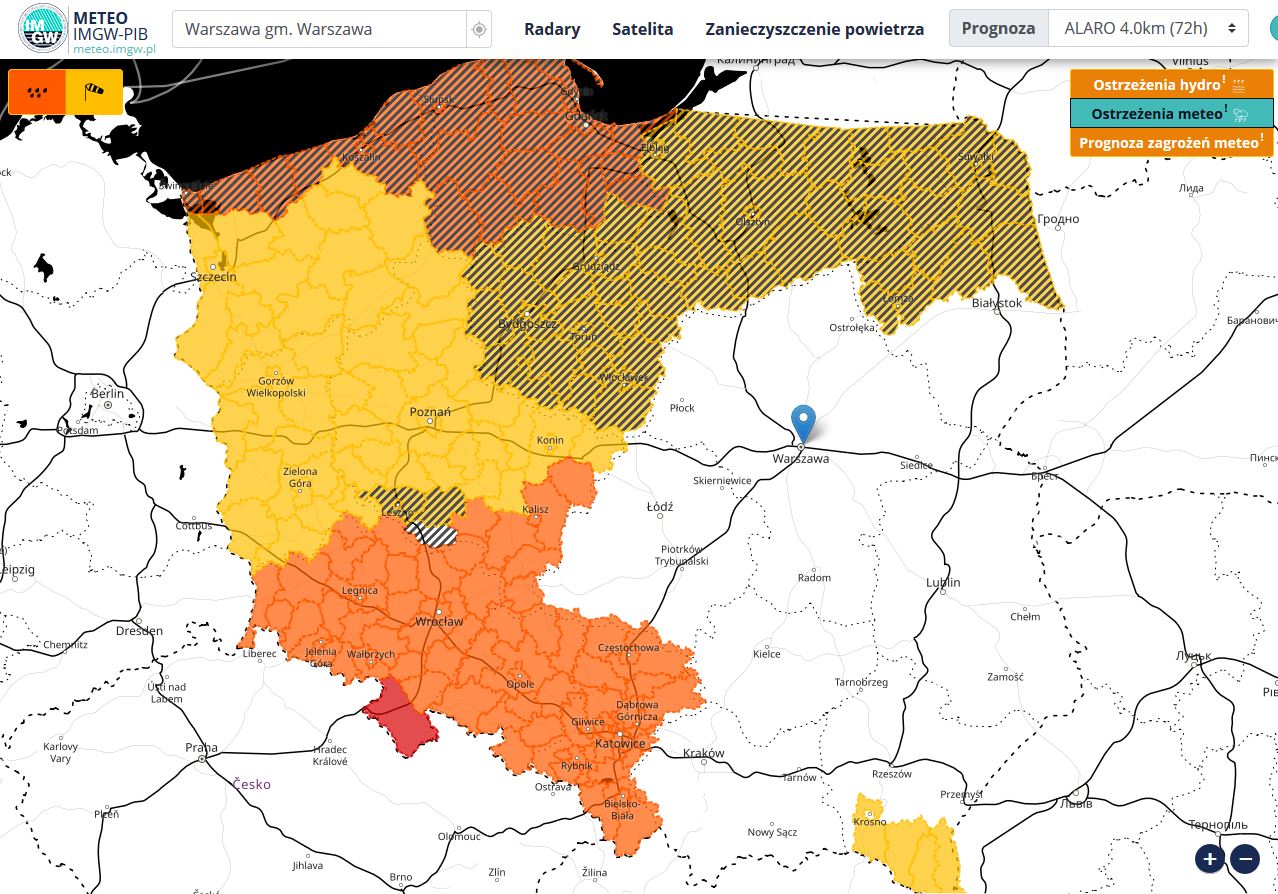Image resolution: width=1278 pixels, height=894 pixels.
Task: Click the Łódź city label
Action: (x=660, y=507)
